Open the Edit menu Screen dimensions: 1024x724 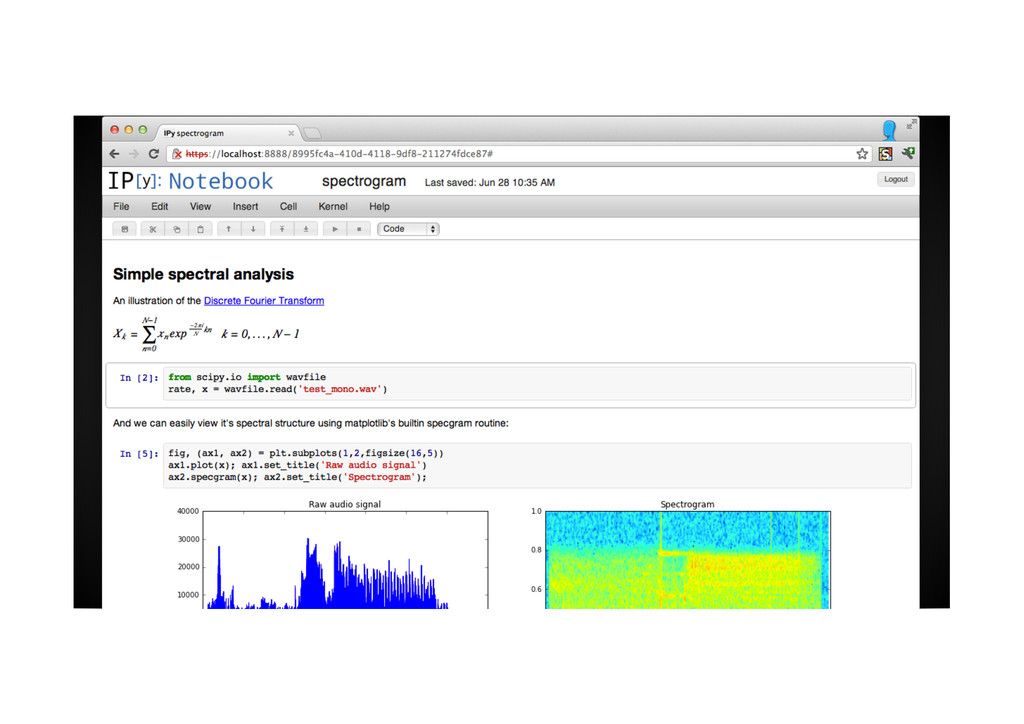[x=160, y=206]
